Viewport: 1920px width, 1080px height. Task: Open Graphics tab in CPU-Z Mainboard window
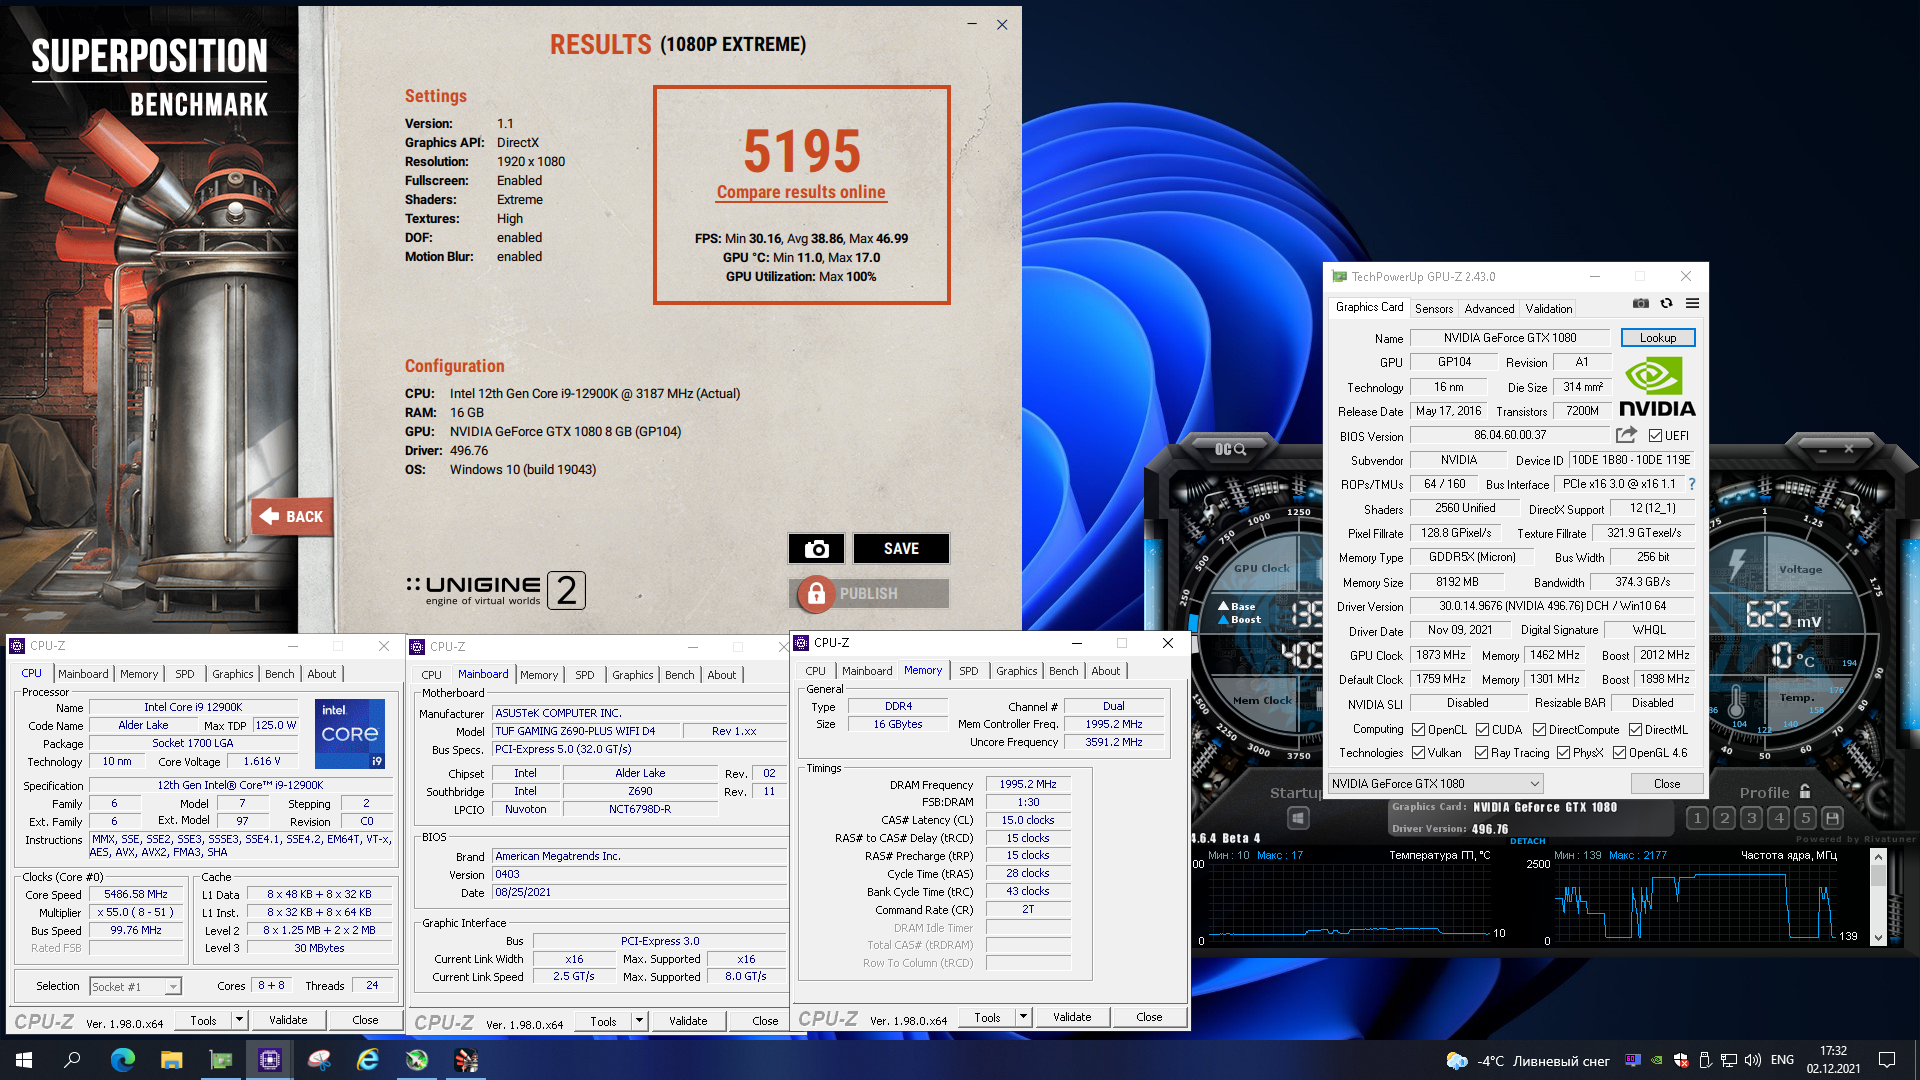[632, 675]
